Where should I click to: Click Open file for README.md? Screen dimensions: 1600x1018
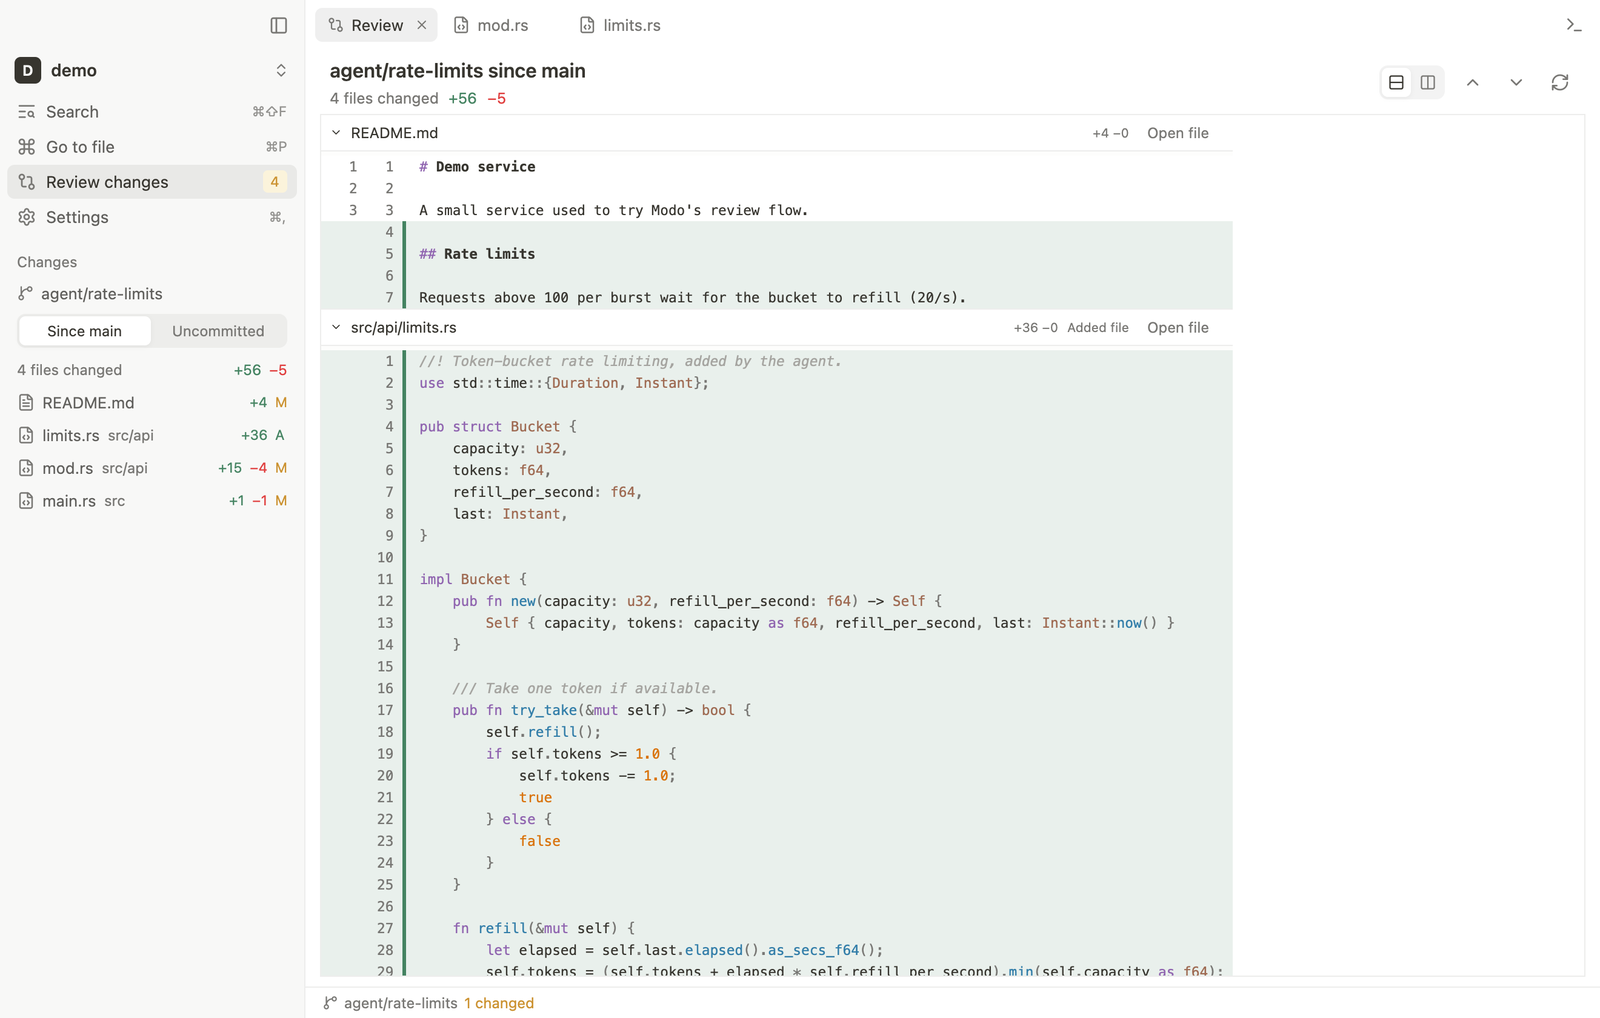[1178, 133]
